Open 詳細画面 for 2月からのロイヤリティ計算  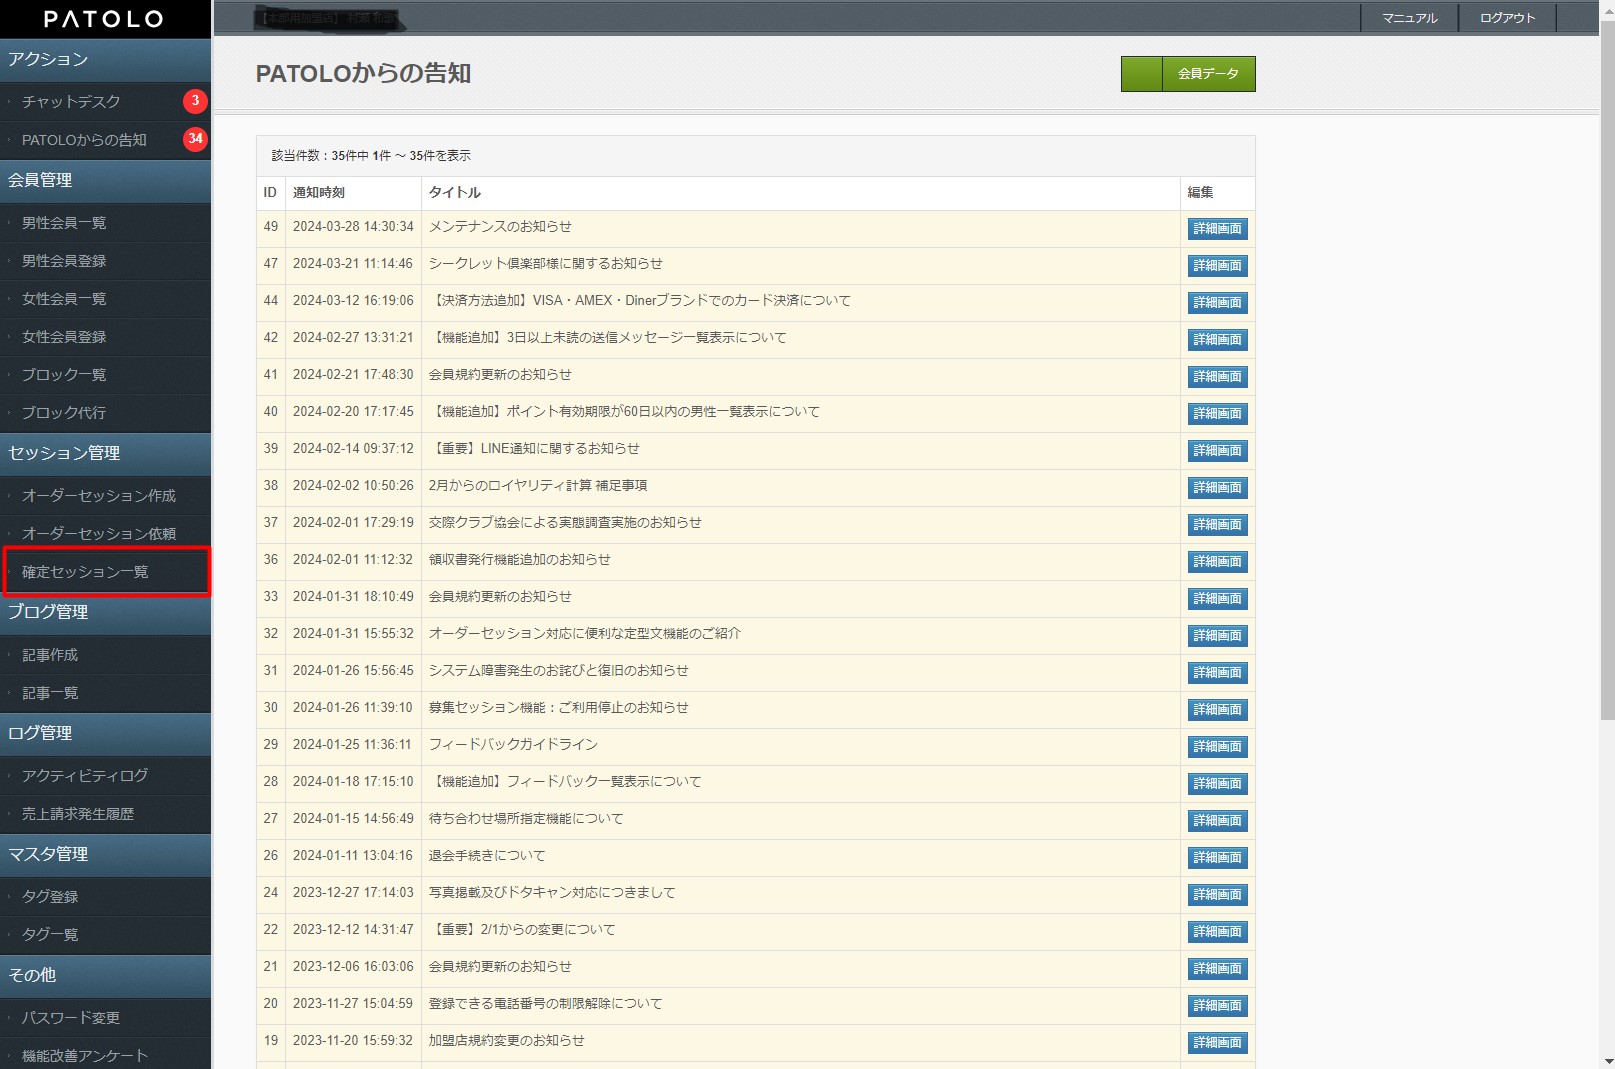[1217, 488]
